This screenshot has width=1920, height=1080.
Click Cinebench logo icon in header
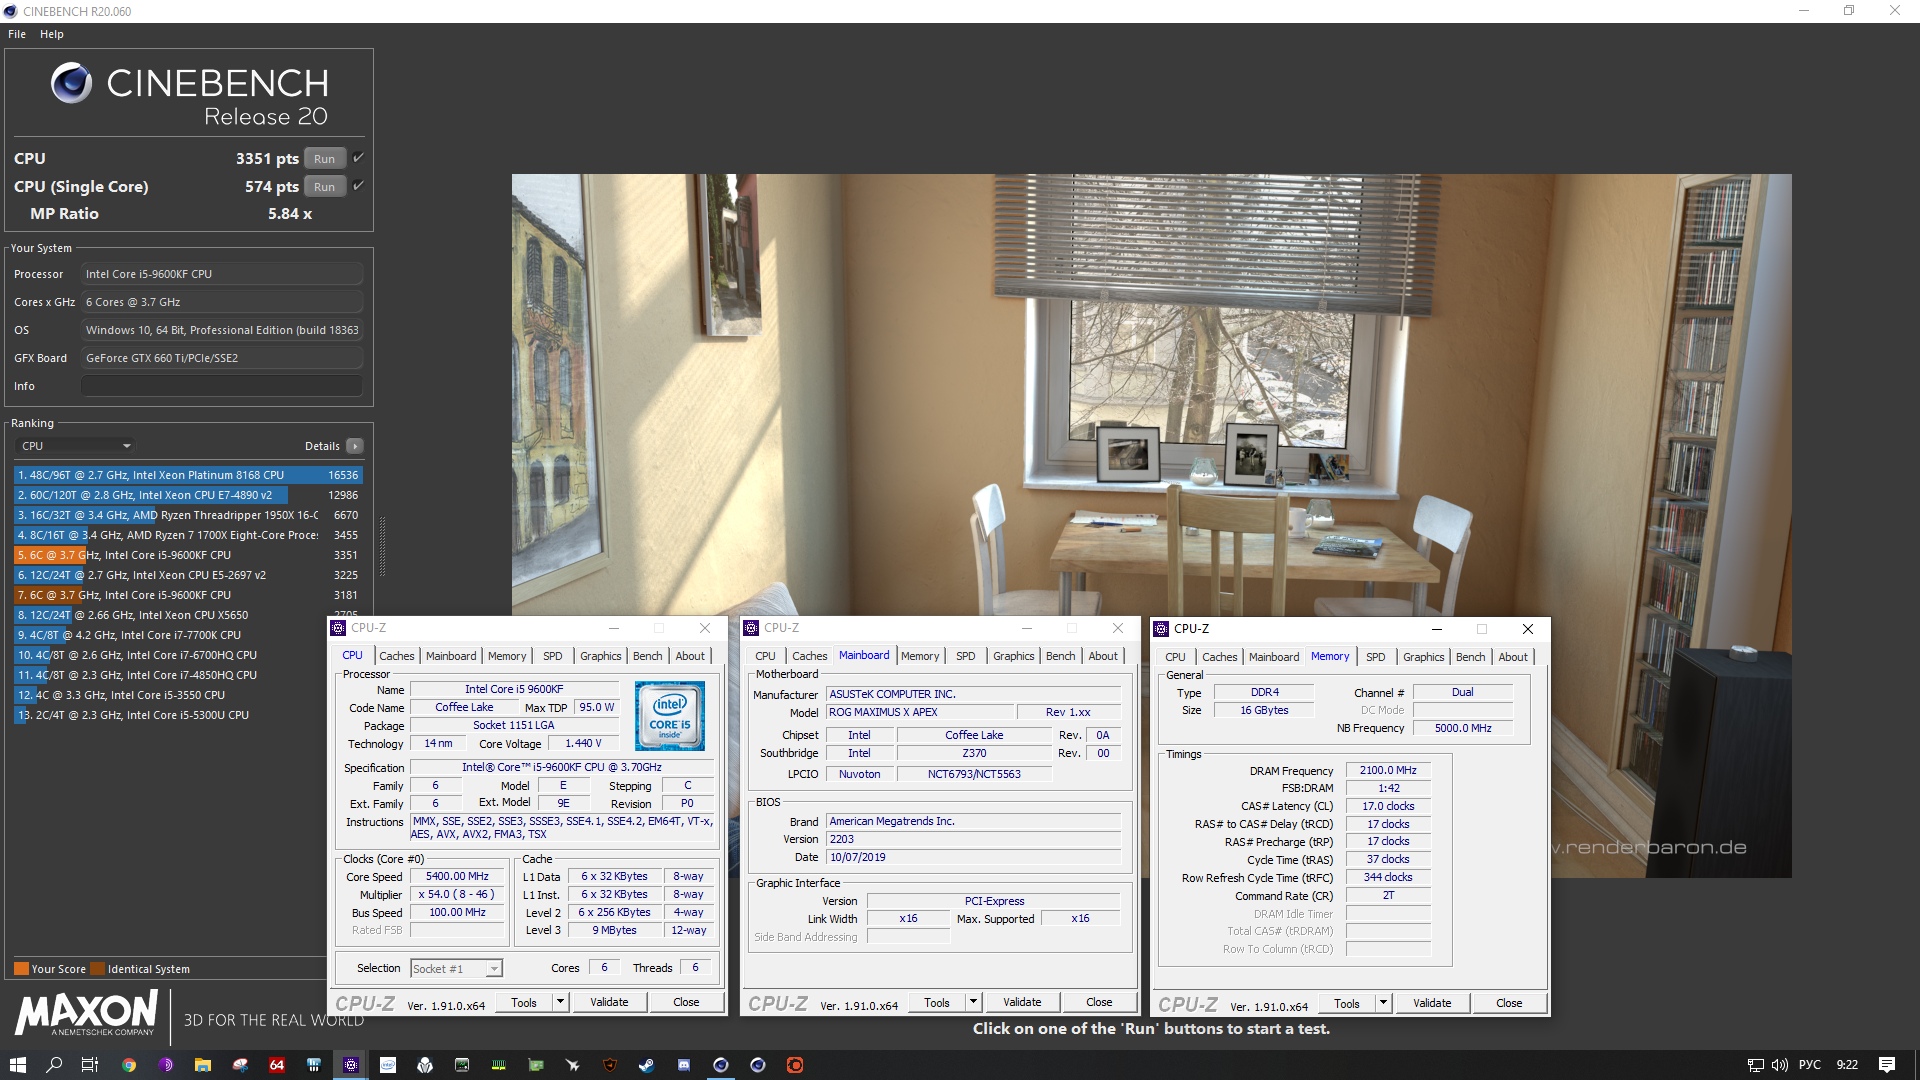click(72, 83)
